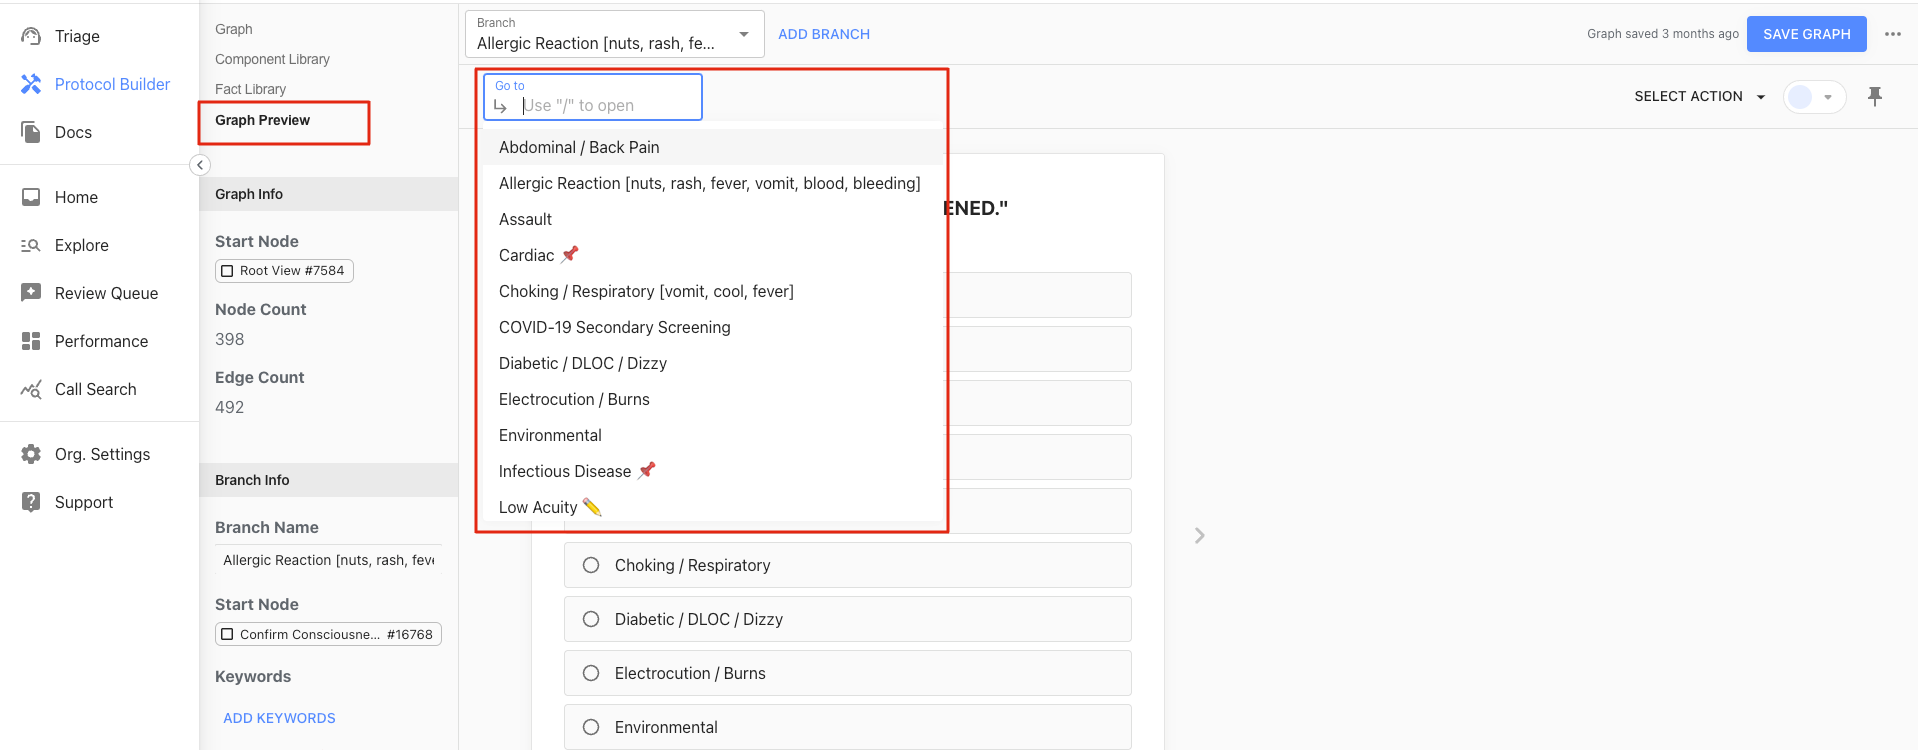Click the Protocol Builder tools icon
The height and width of the screenshot is (750, 1918).
pos(31,84)
